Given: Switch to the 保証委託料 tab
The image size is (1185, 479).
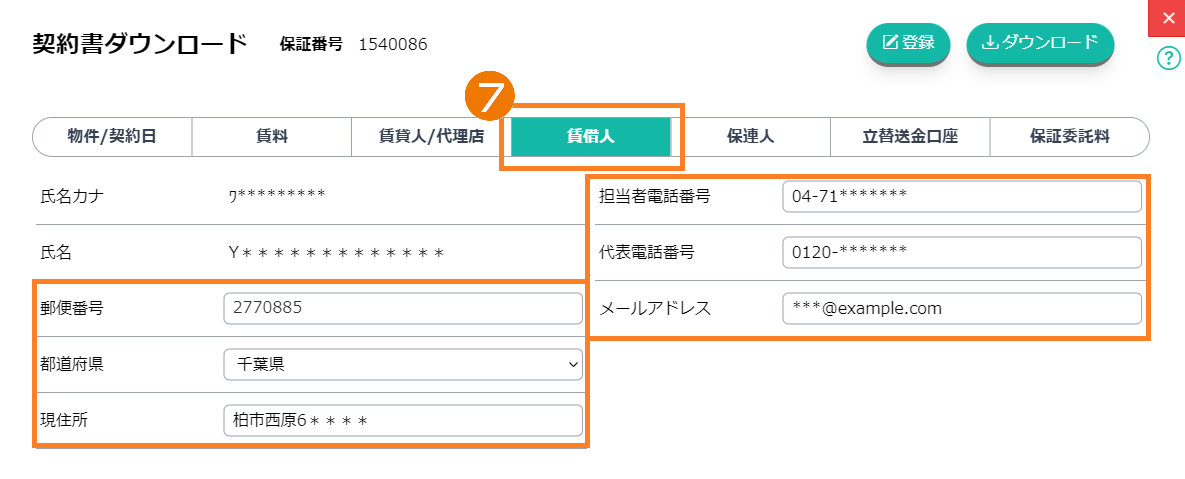Looking at the screenshot, I should point(1069,137).
